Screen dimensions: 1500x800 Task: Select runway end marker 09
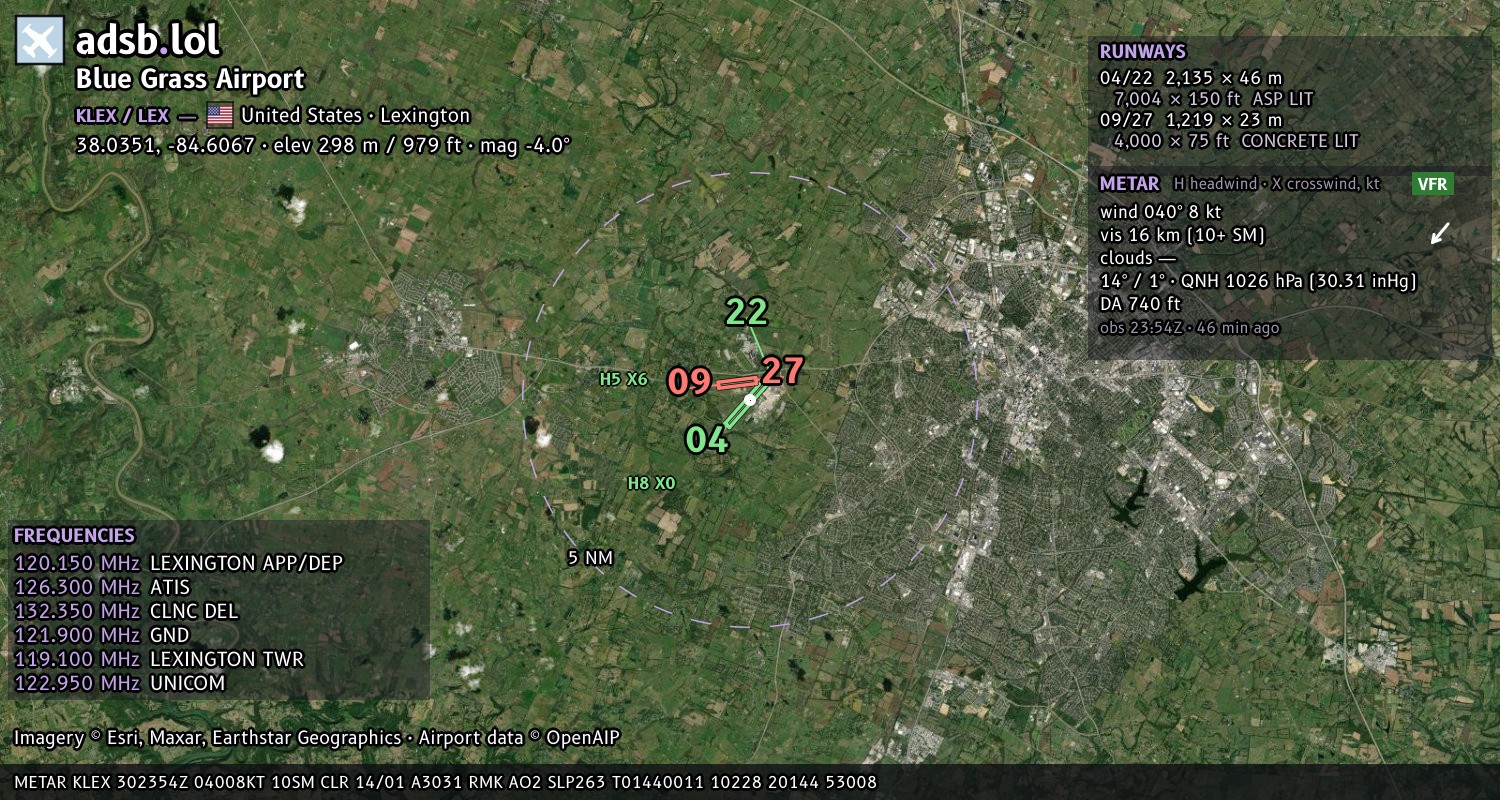(x=689, y=381)
